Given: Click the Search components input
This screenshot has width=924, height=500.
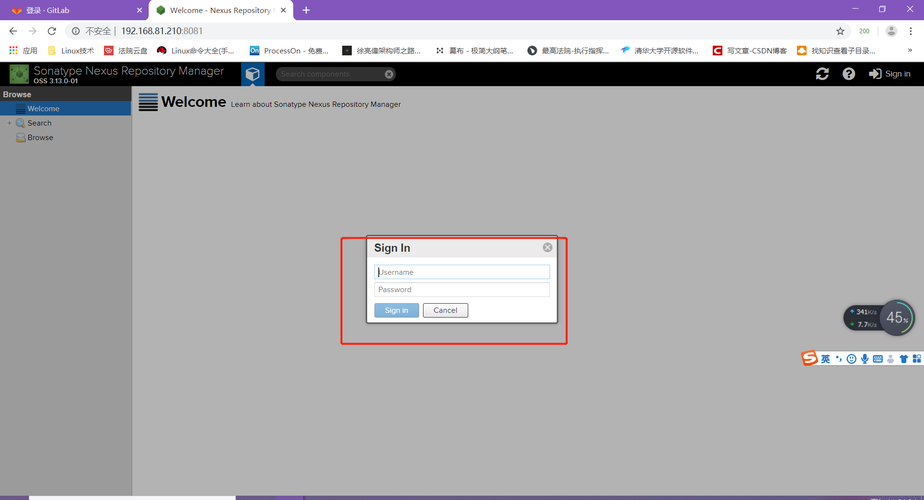Looking at the screenshot, I should (x=331, y=74).
